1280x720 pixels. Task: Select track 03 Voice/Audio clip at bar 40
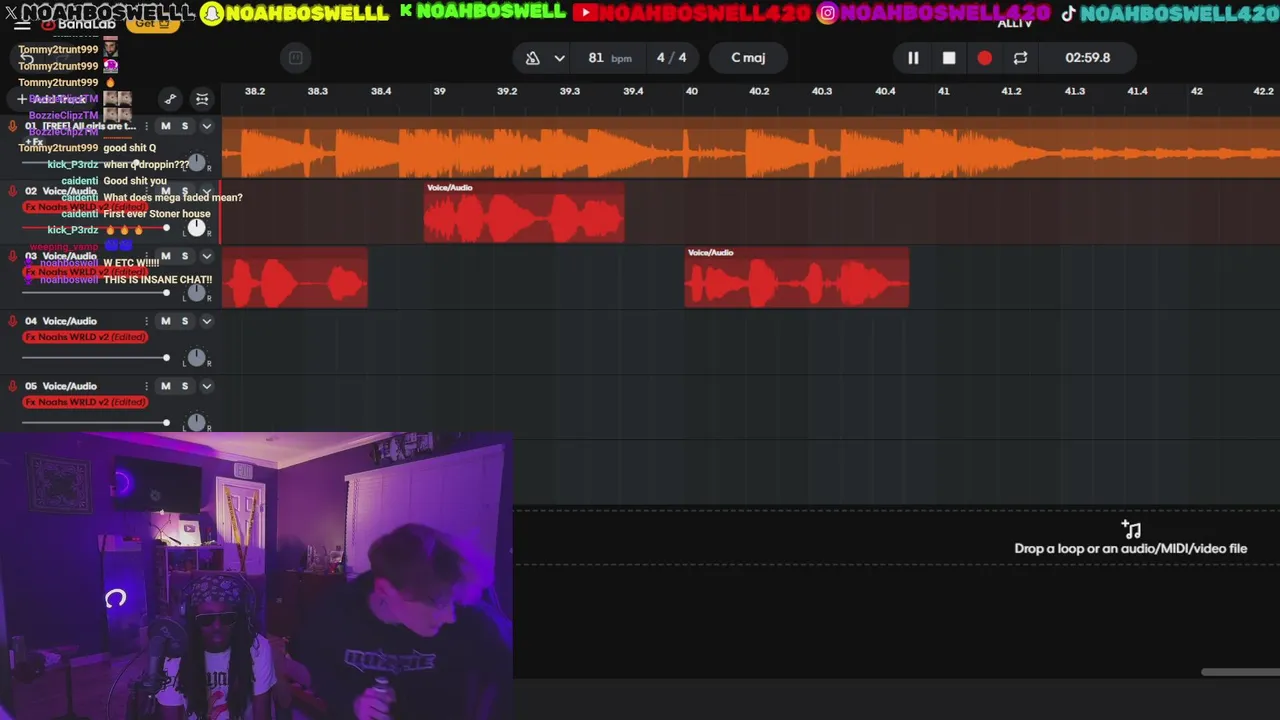(797, 277)
